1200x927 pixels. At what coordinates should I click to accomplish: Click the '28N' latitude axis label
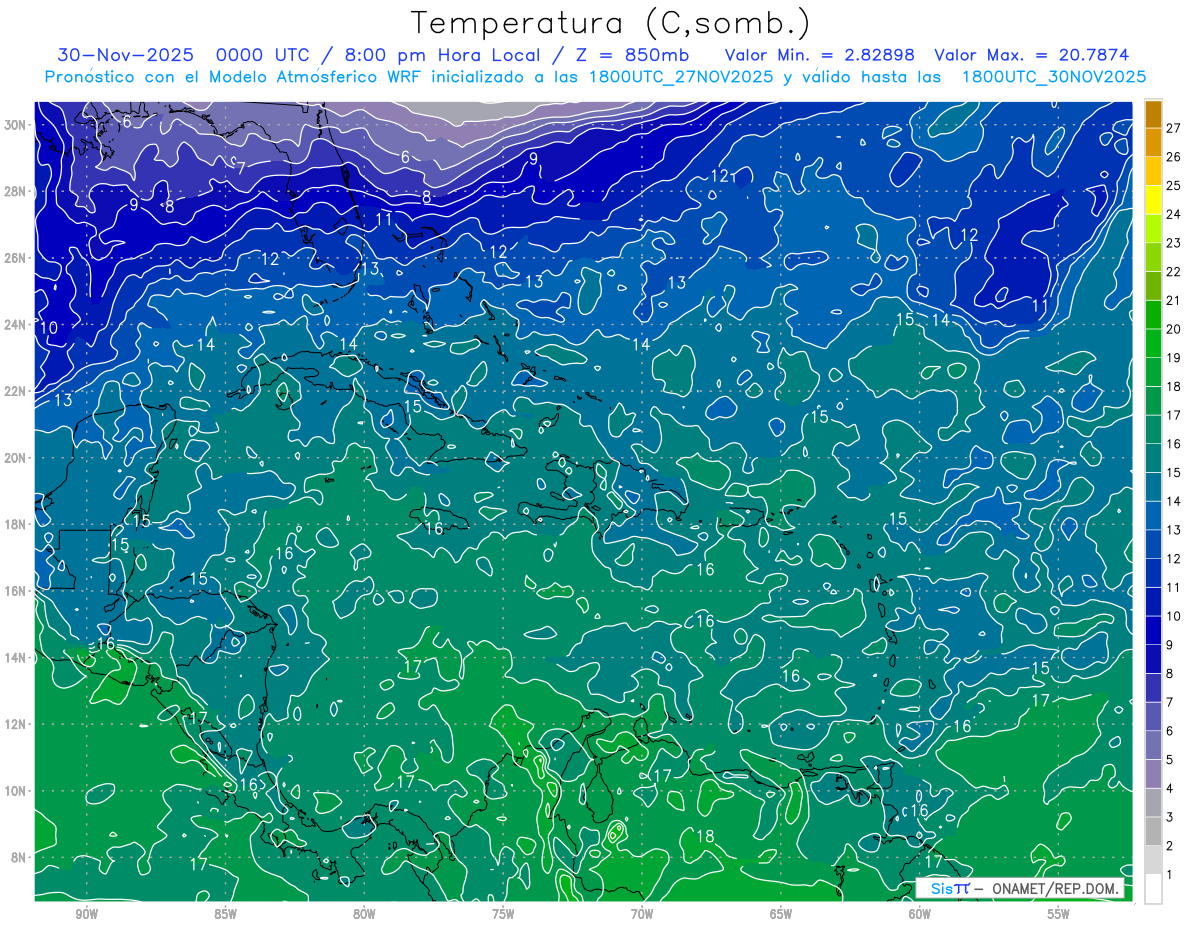tap(15, 191)
